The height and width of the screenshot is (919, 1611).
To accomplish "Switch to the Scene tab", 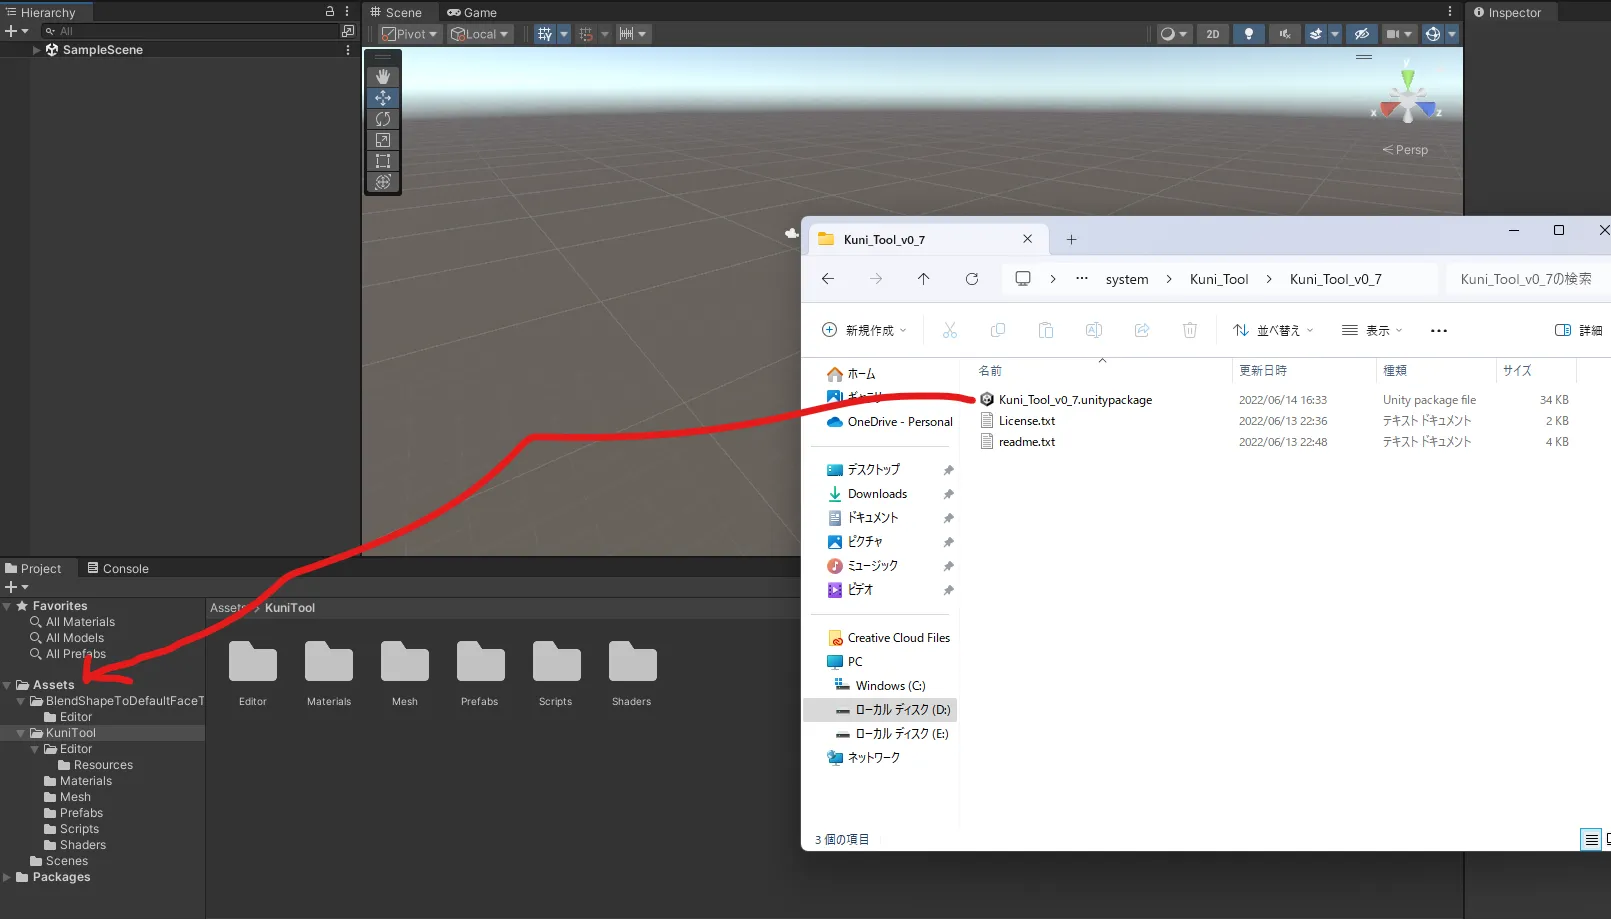I will tap(396, 13).
